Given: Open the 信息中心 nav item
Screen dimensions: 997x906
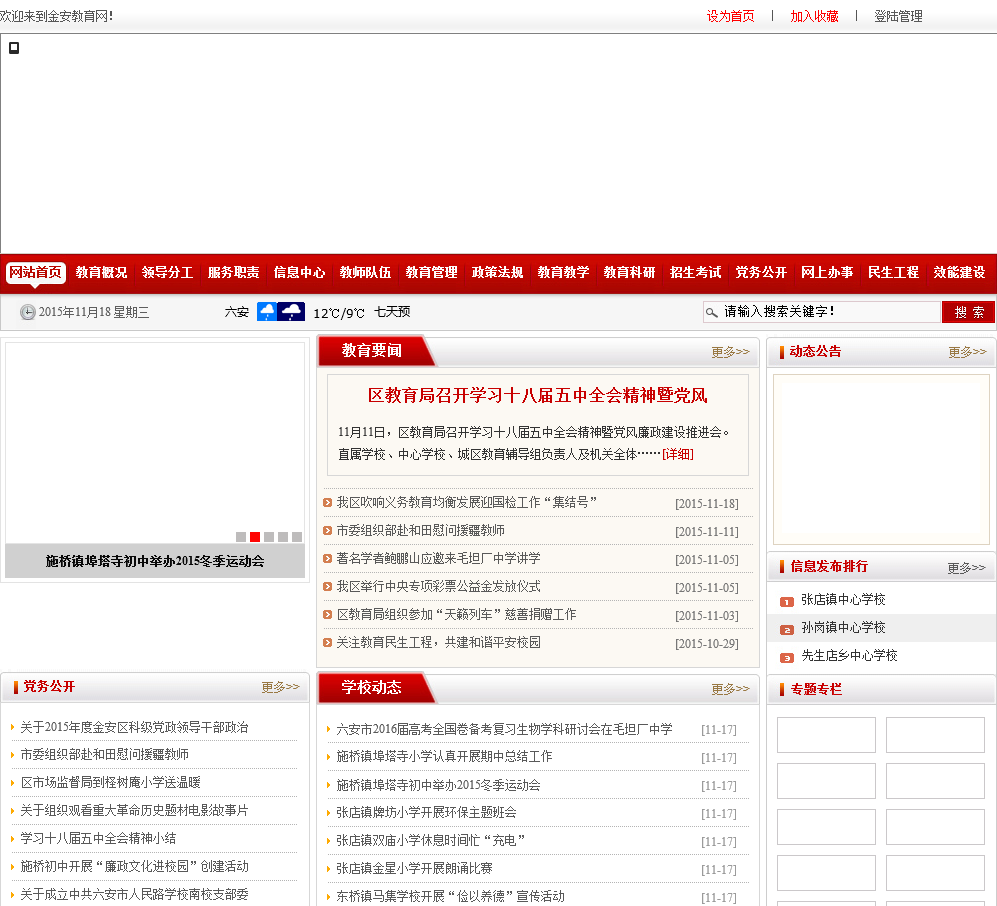Looking at the screenshot, I should coord(299,273).
